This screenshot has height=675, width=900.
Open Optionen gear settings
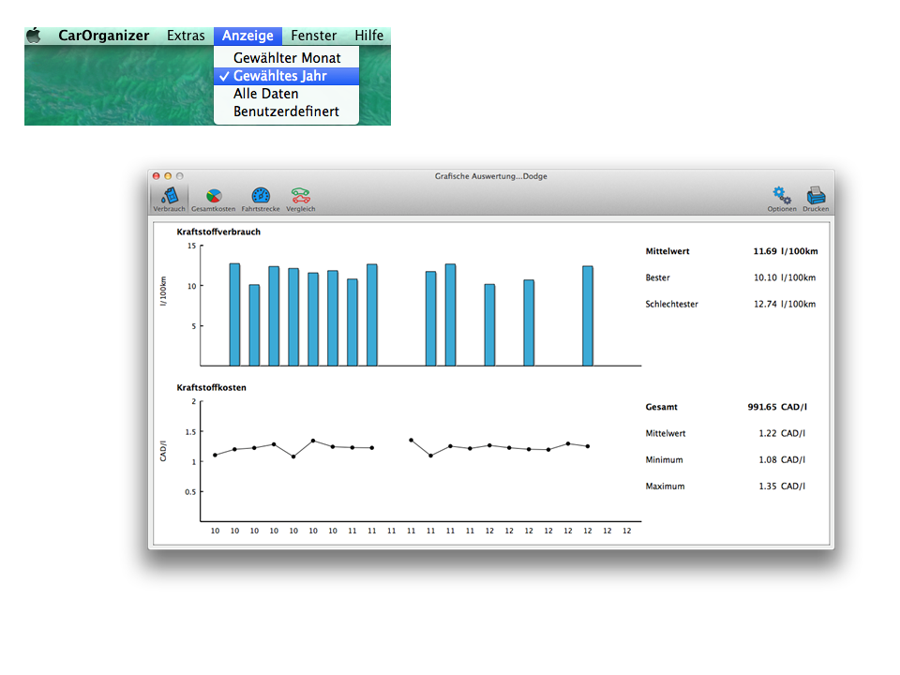pos(782,198)
